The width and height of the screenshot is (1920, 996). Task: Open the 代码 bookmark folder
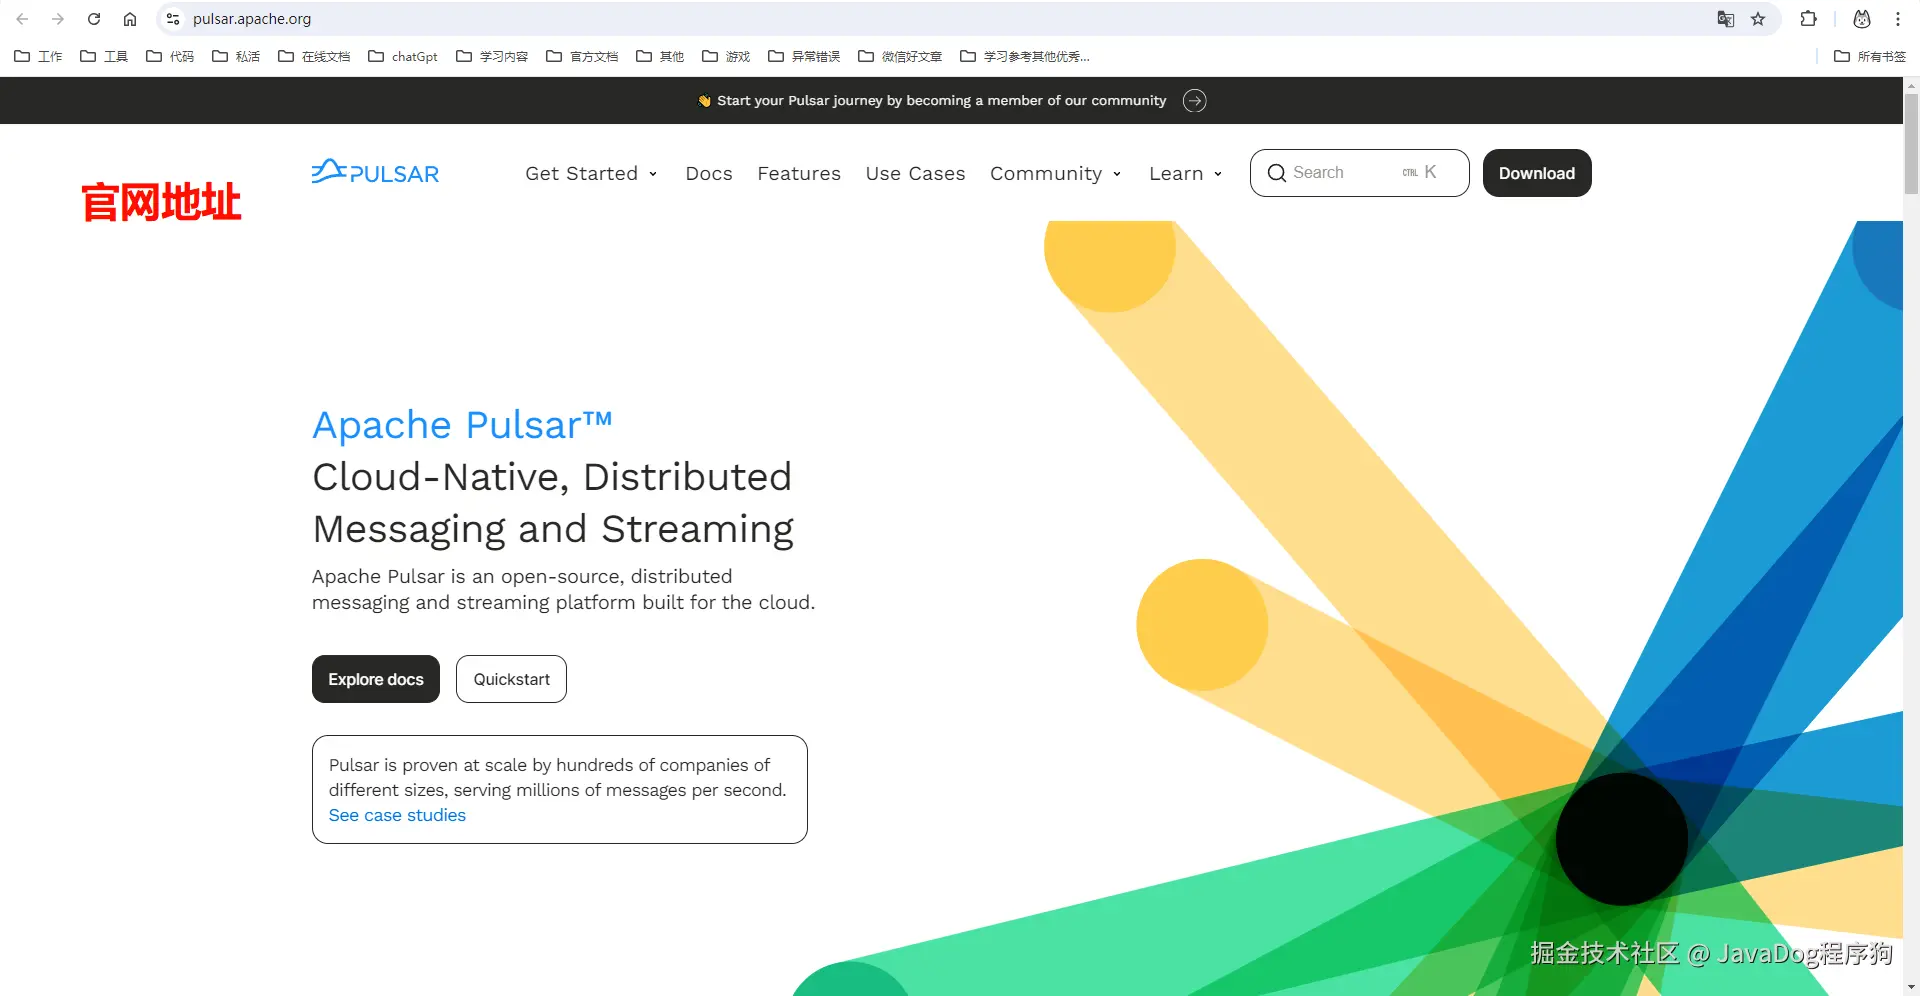[x=170, y=56]
